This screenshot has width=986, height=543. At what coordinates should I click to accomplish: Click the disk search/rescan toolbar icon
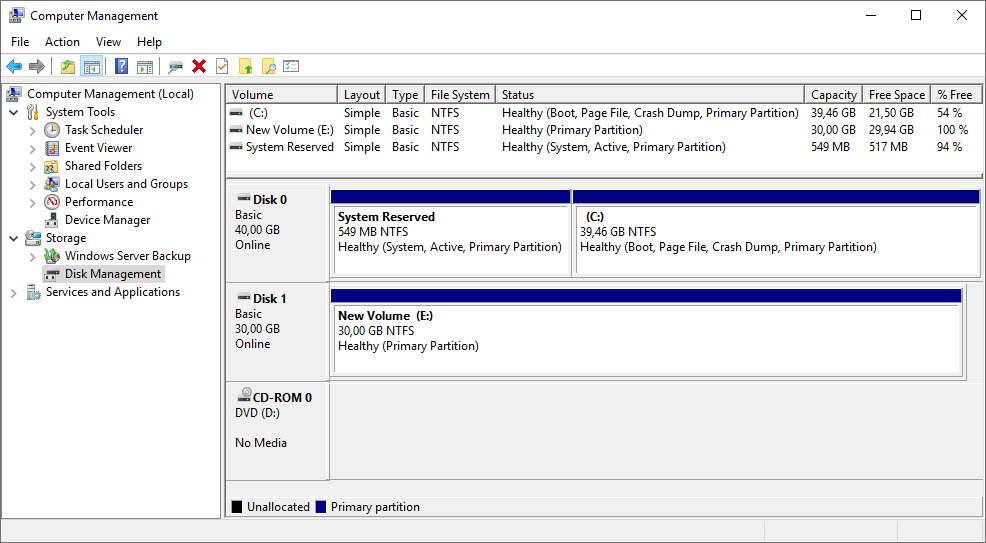click(175, 66)
